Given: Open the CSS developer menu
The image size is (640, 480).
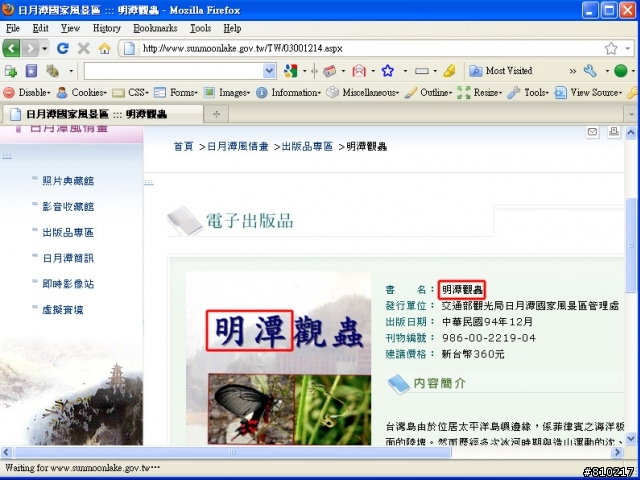Looking at the screenshot, I should [x=131, y=93].
